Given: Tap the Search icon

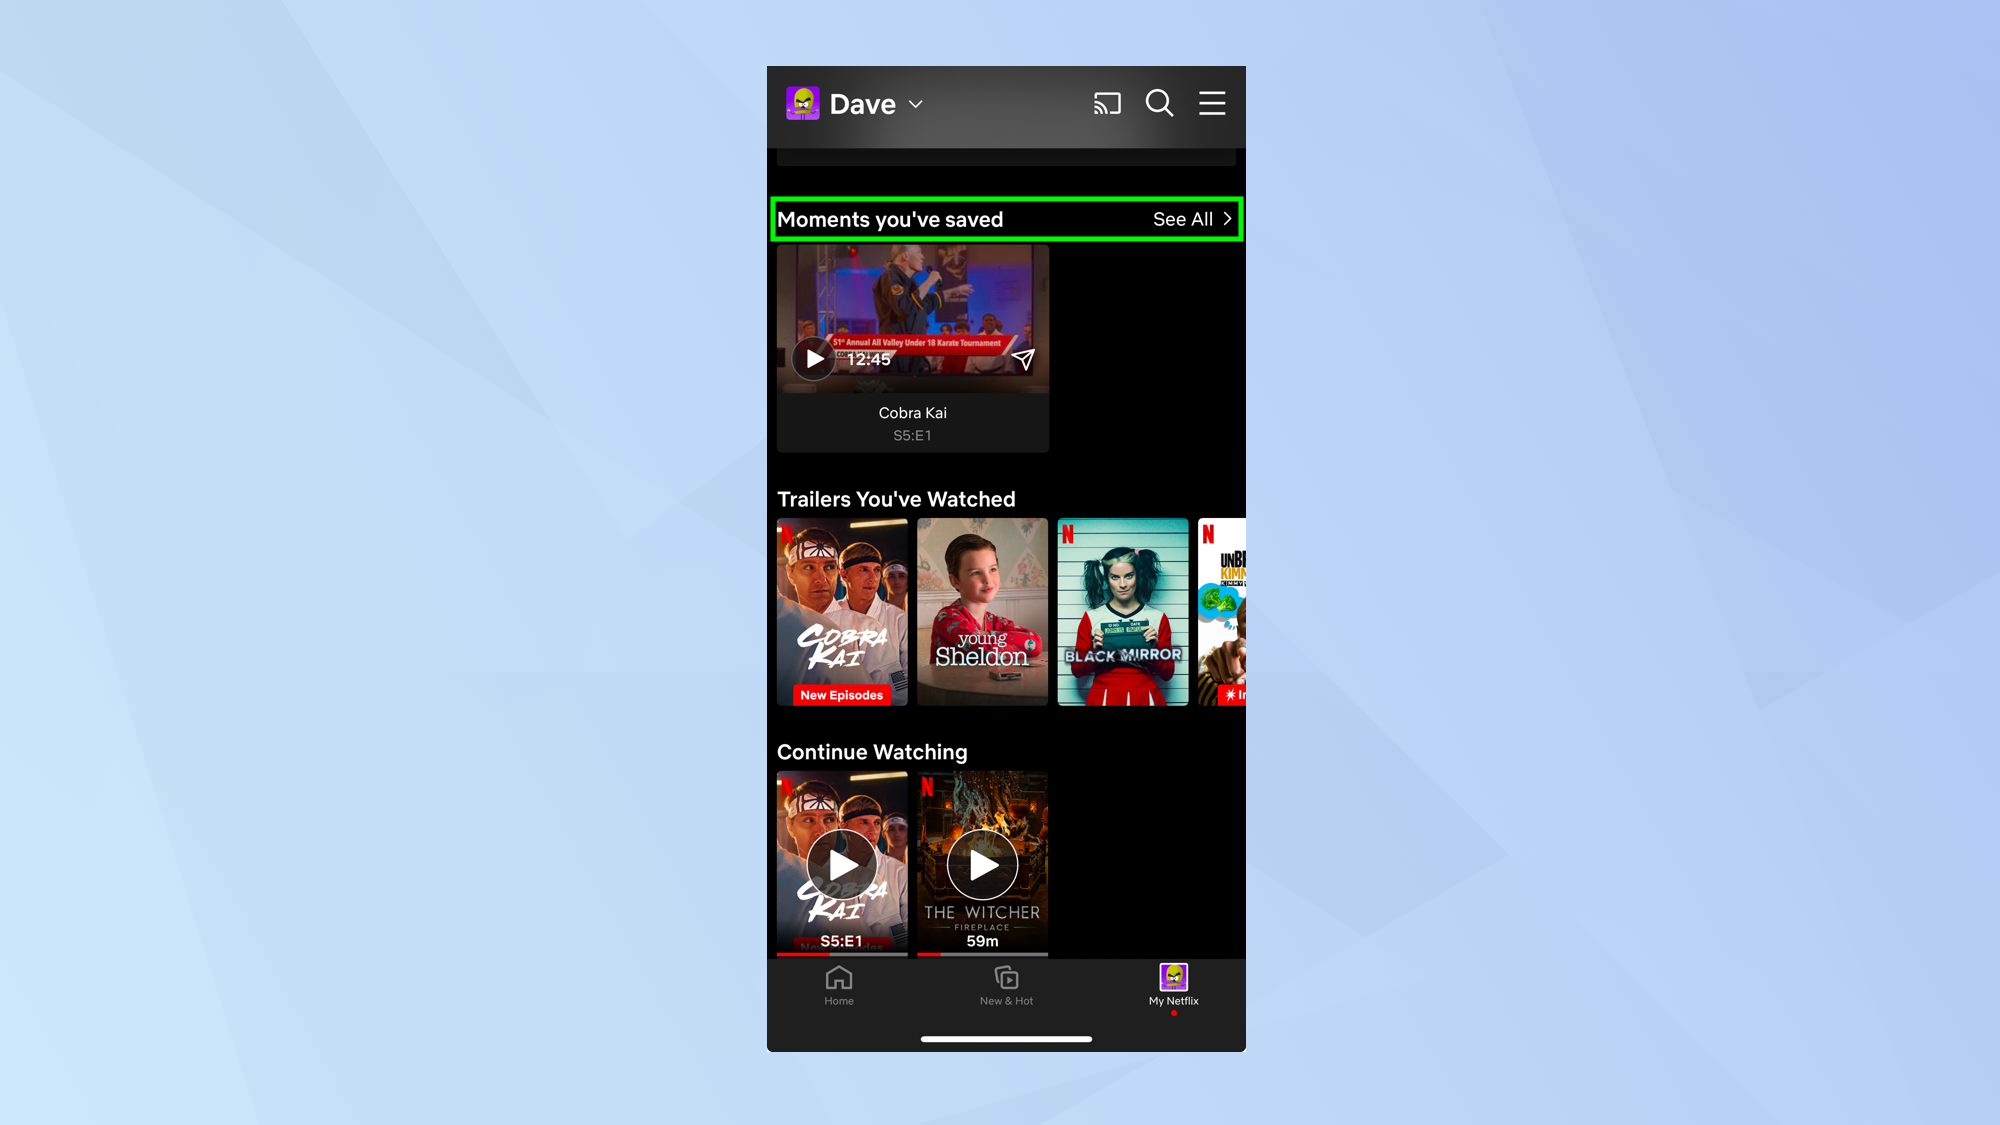Looking at the screenshot, I should pyautogui.click(x=1159, y=103).
